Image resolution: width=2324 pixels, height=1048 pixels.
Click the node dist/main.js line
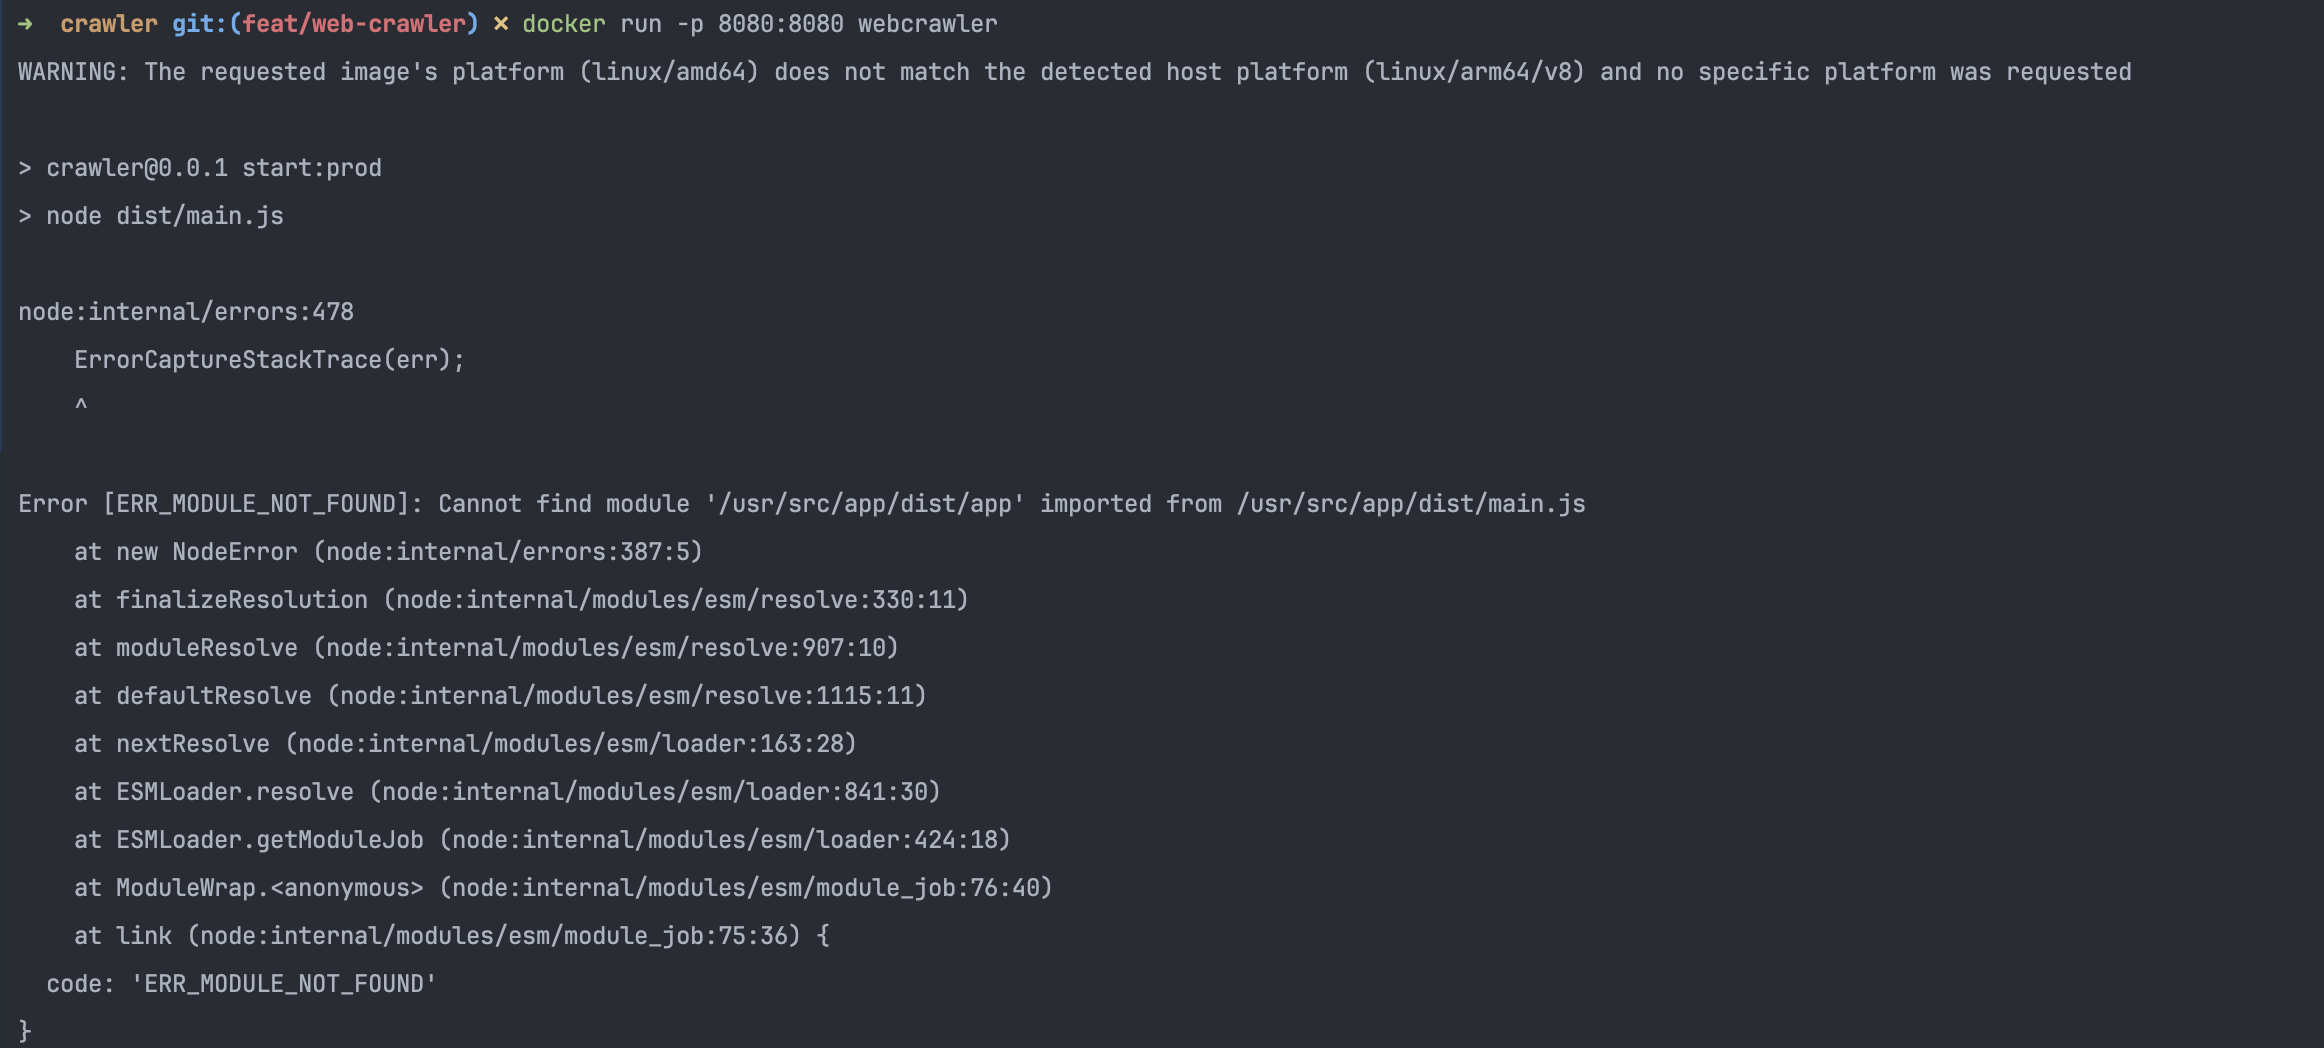click(151, 216)
